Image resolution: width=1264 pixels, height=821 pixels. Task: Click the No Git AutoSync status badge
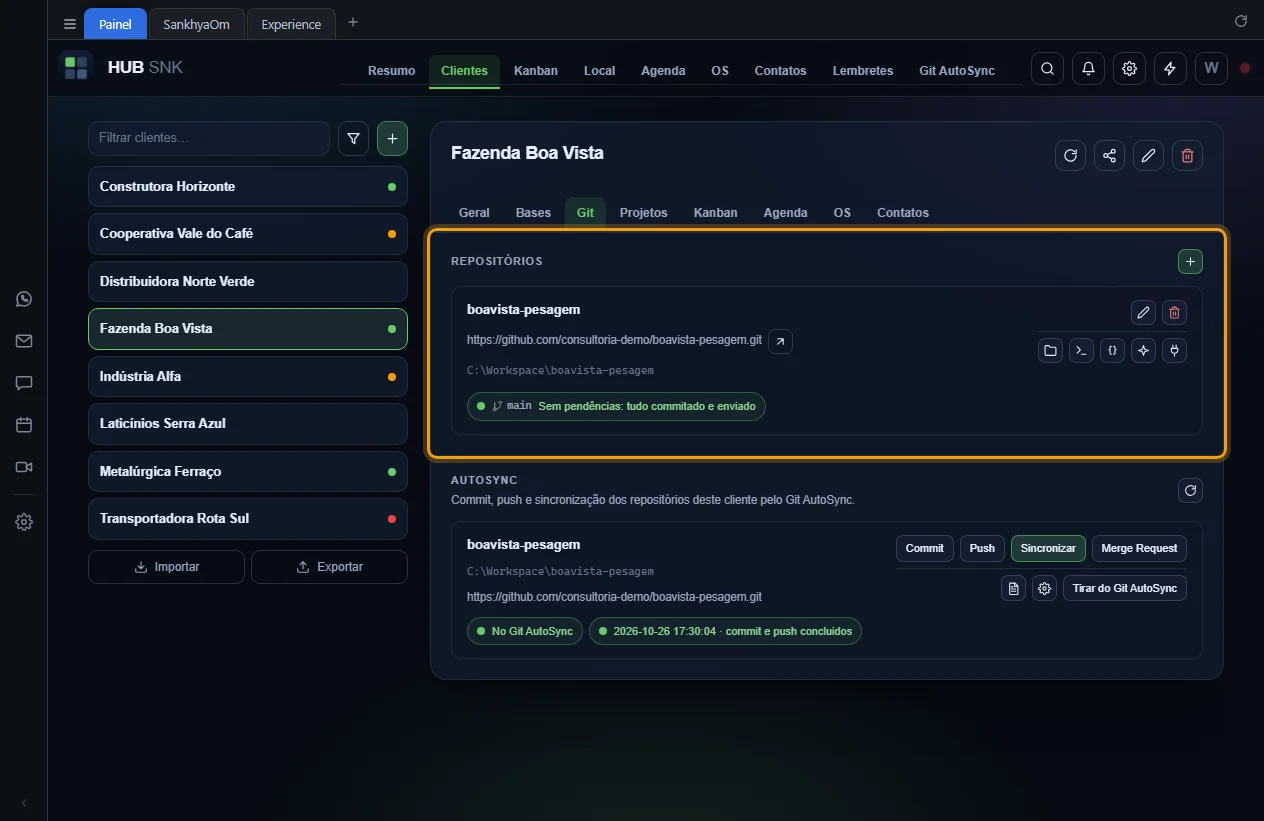click(x=524, y=632)
